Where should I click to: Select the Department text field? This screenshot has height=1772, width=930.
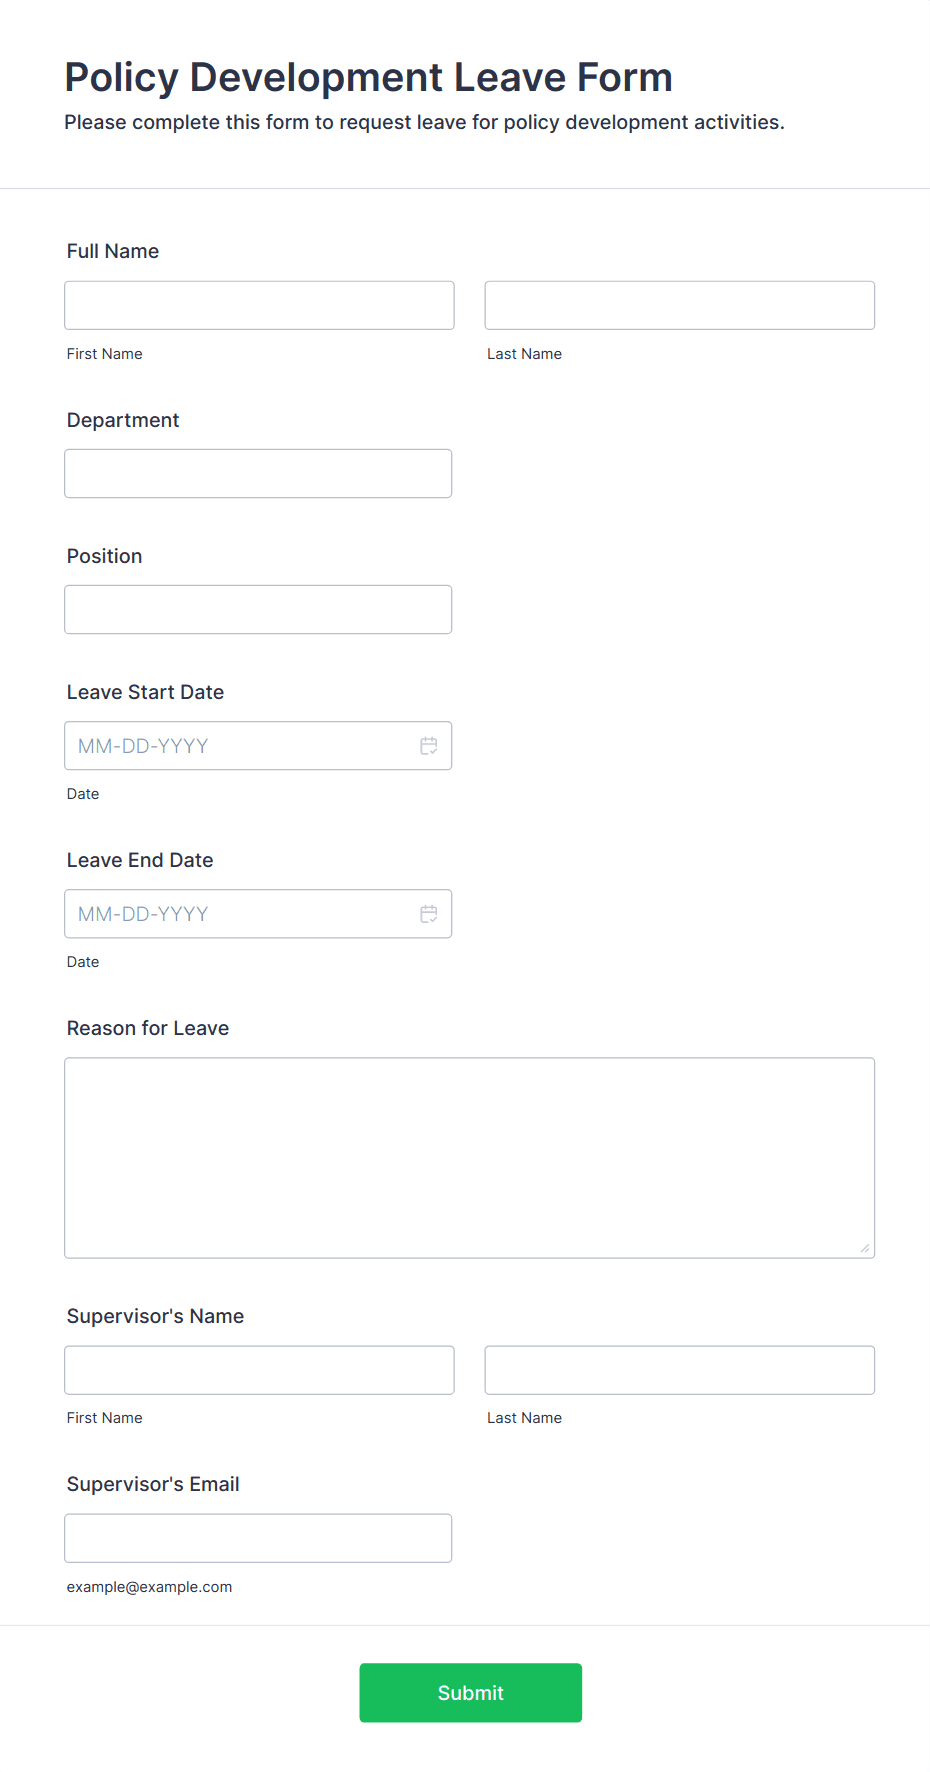click(x=258, y=473)
